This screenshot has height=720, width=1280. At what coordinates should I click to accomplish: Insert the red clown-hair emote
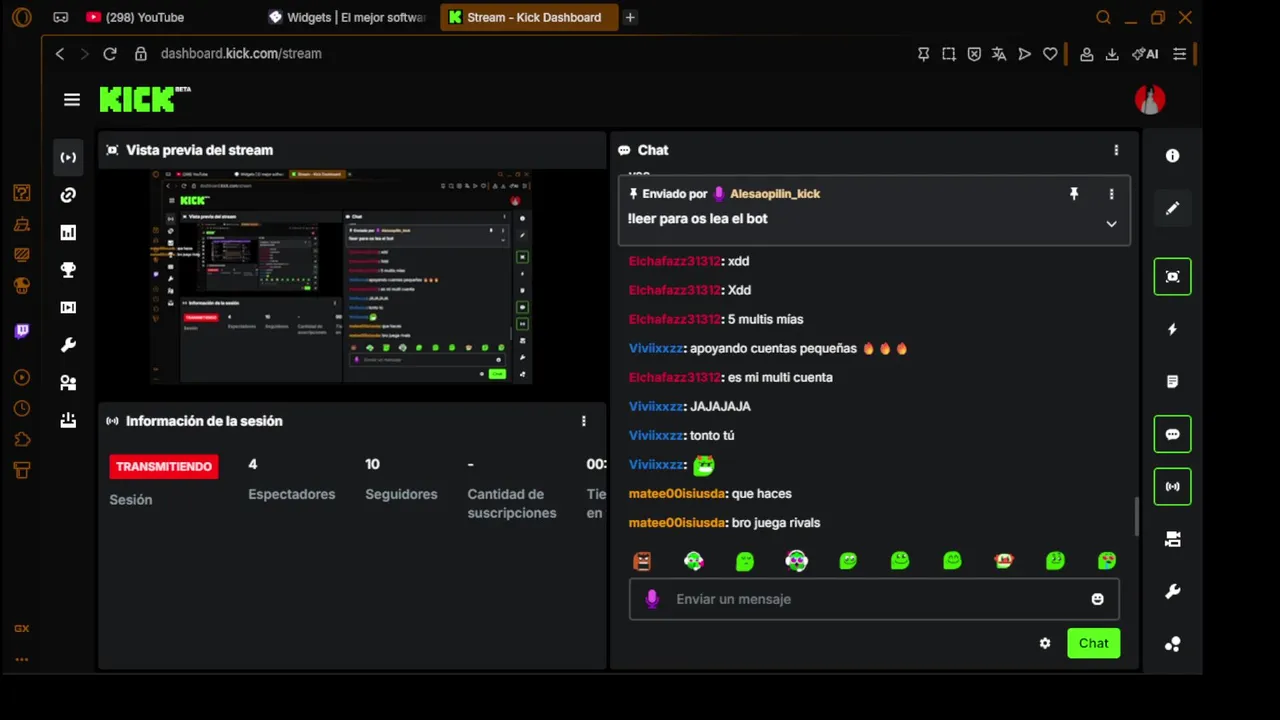pyautogui.click(x=1004, y=561)
